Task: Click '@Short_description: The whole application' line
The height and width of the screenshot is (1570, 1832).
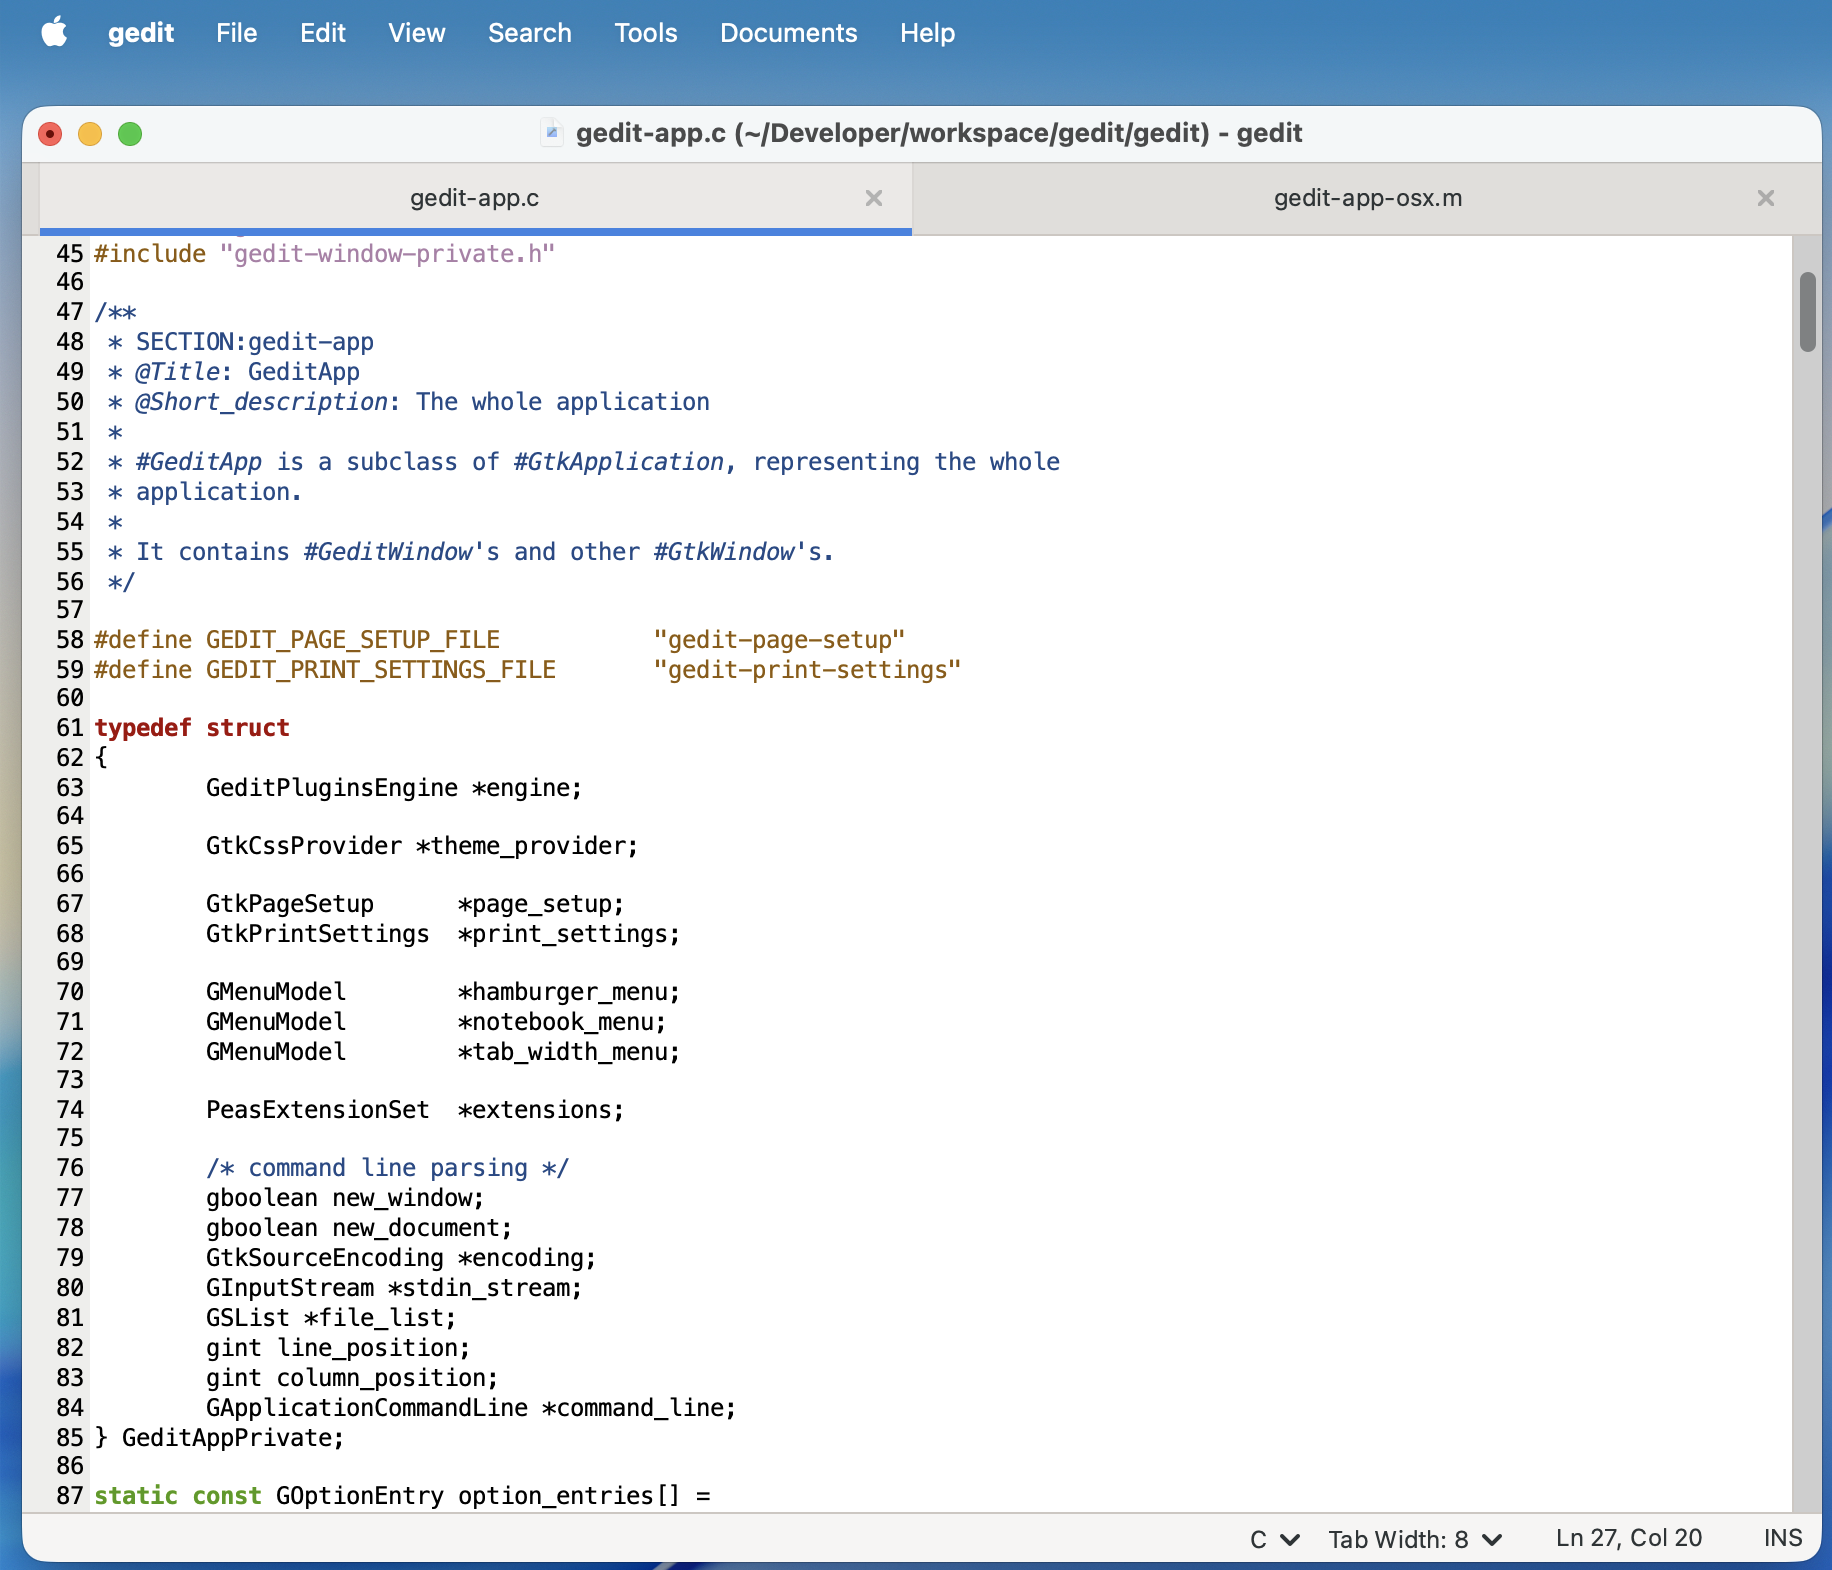Action: [x=422, y=402]
